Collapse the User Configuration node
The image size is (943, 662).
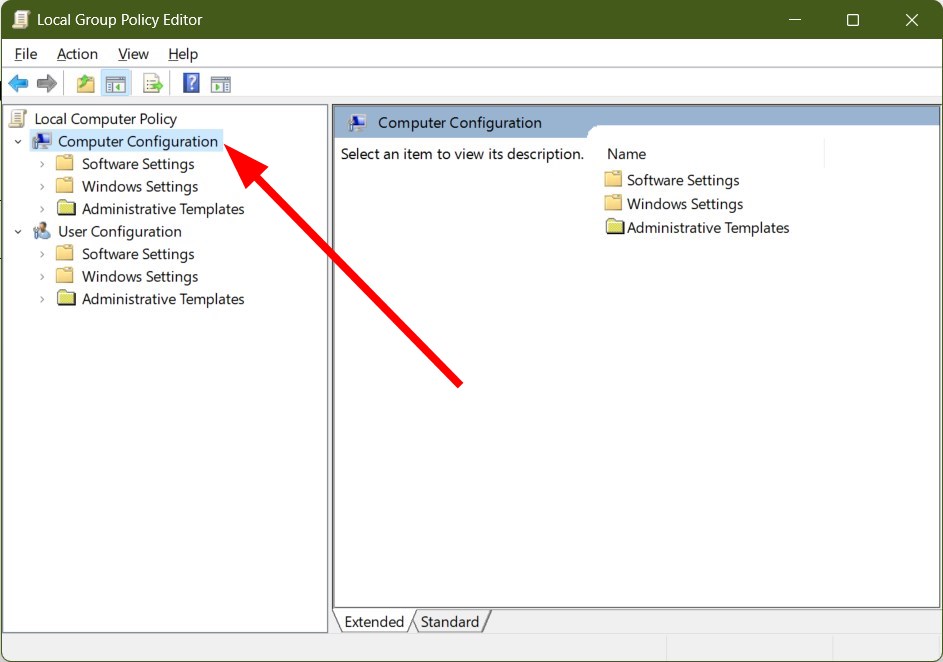pos(18,231)
